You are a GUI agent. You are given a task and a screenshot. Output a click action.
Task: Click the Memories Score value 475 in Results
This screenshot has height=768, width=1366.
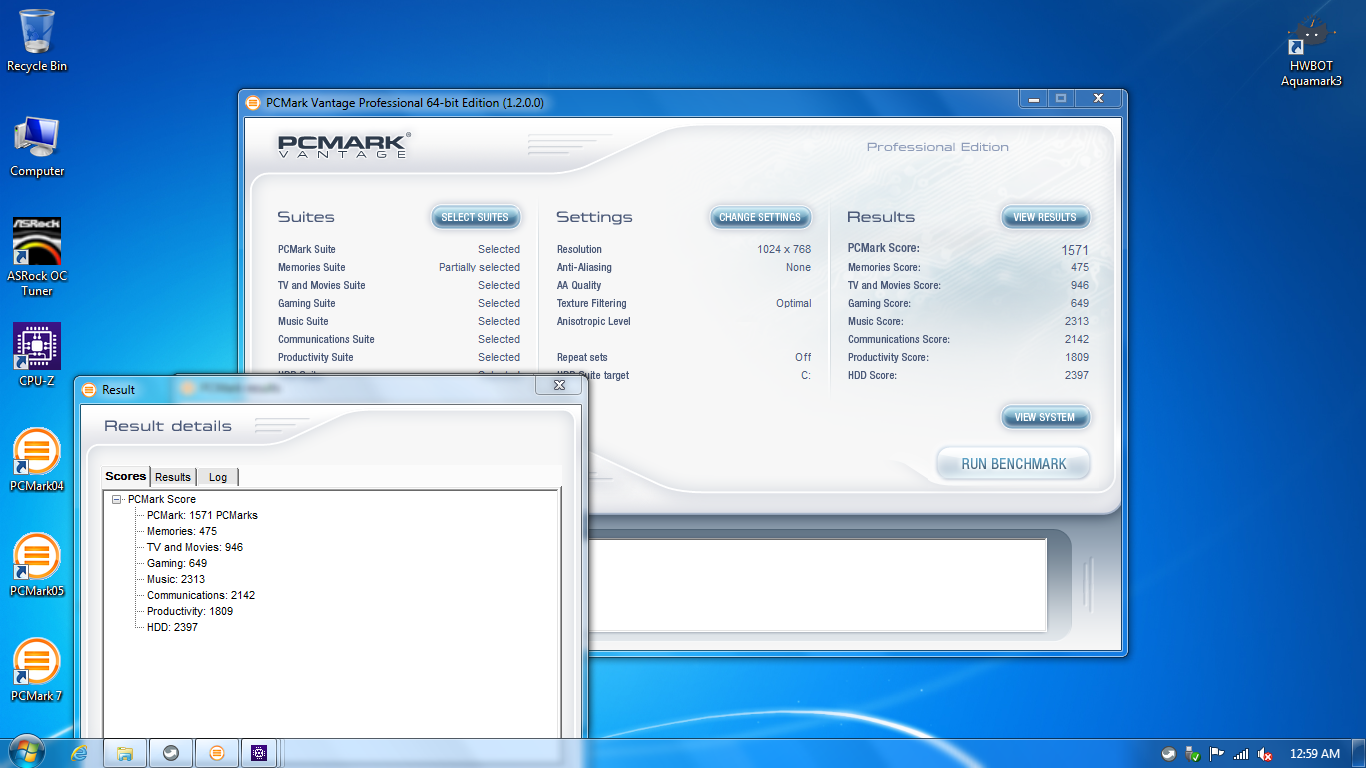click(1080, 267)
